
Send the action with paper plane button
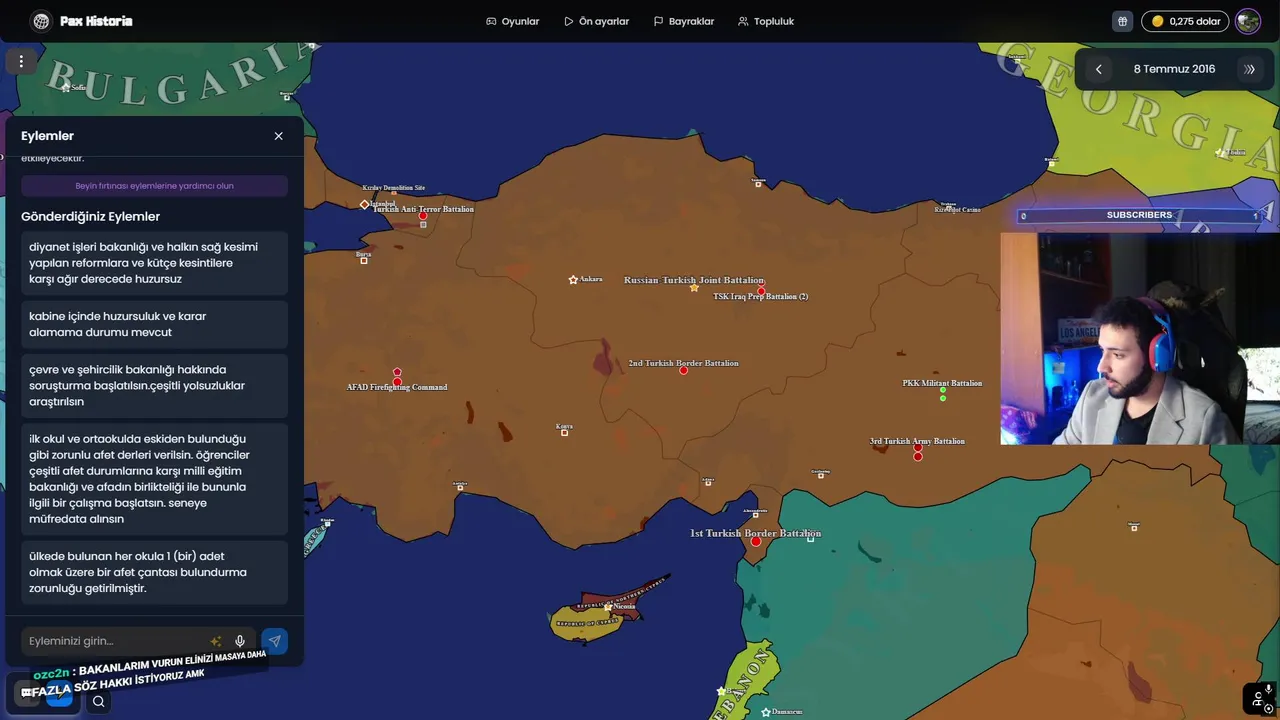tap(274, 641)
